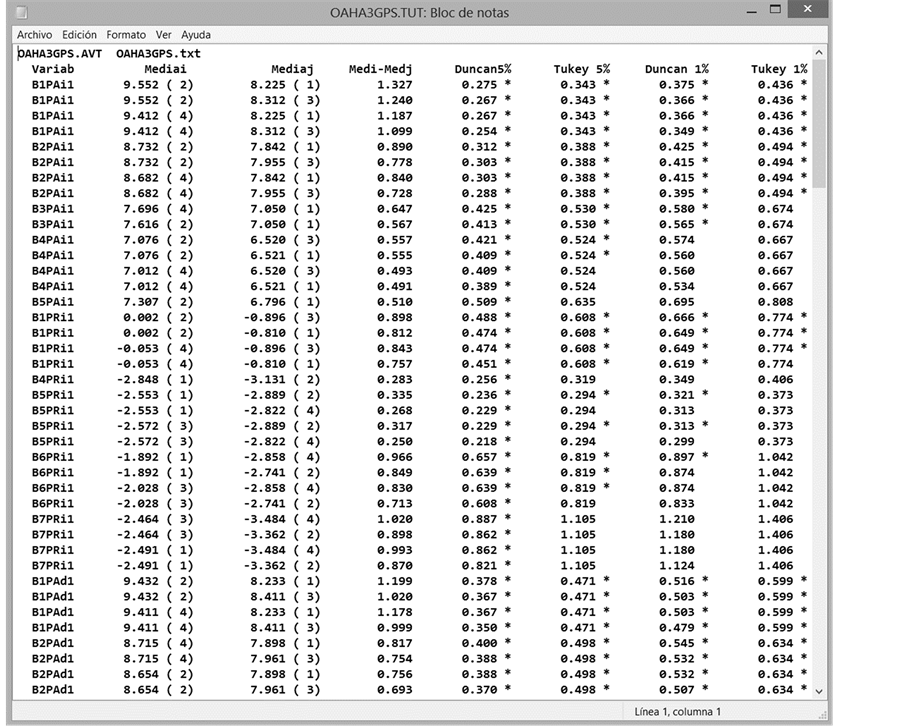Click the Mediaj value 6.796
This screenshot has height=726, width=903.
(268, 302)
